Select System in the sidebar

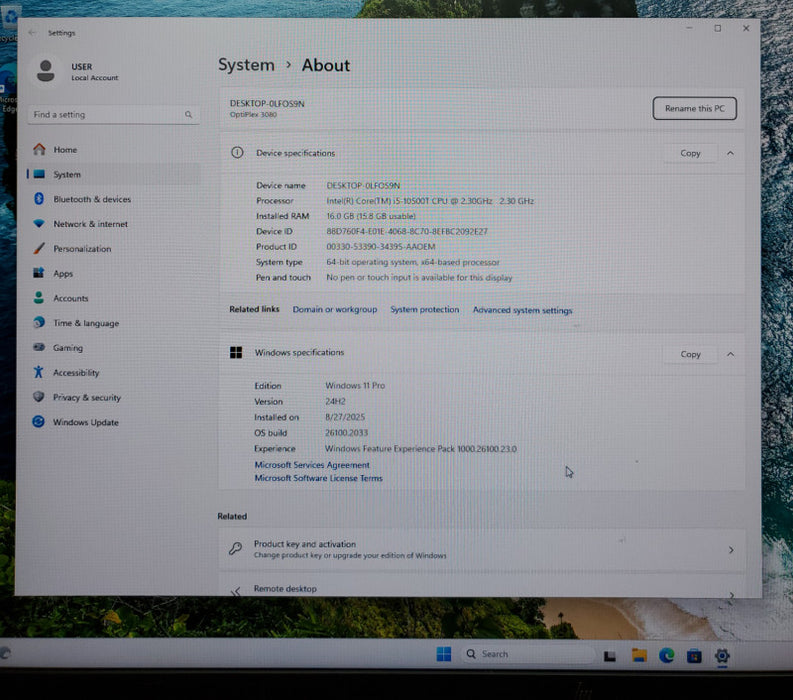[x=113, y=174]
